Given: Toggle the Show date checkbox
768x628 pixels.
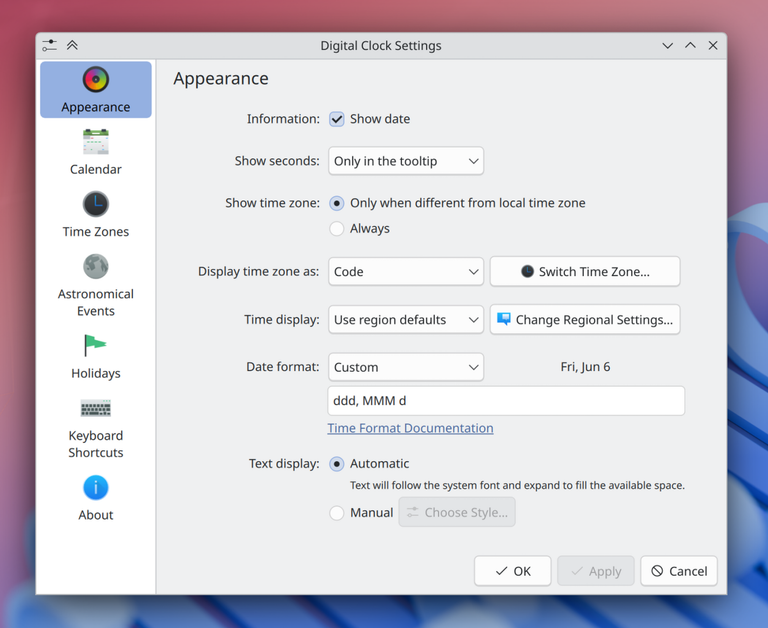Looking at the screenshot, I should click(336, 119).
